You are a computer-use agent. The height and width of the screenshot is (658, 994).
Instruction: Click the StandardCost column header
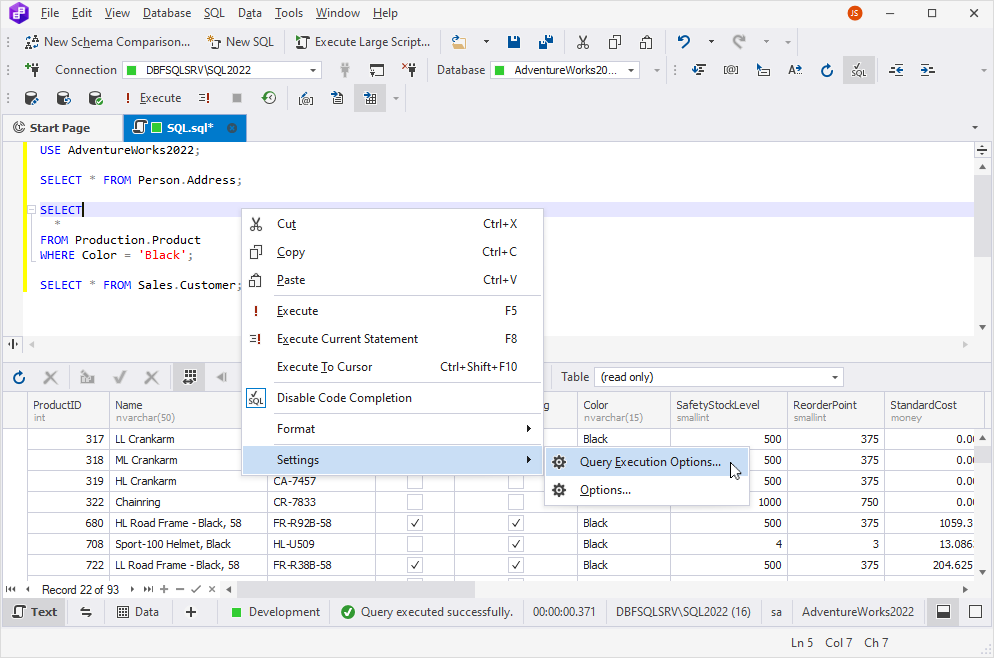pyautogui.click(x=933, y=411)
